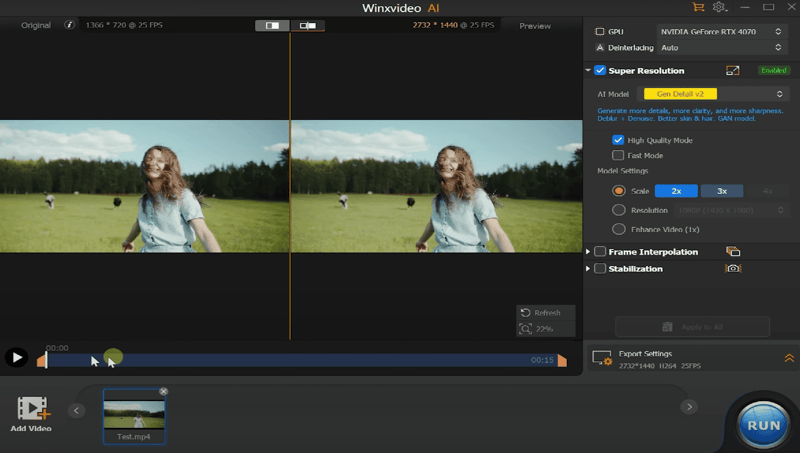Open the AI Model Gen Detail v2 dropdown
This screenshot has width=800, height=453.
click(716, 93)
